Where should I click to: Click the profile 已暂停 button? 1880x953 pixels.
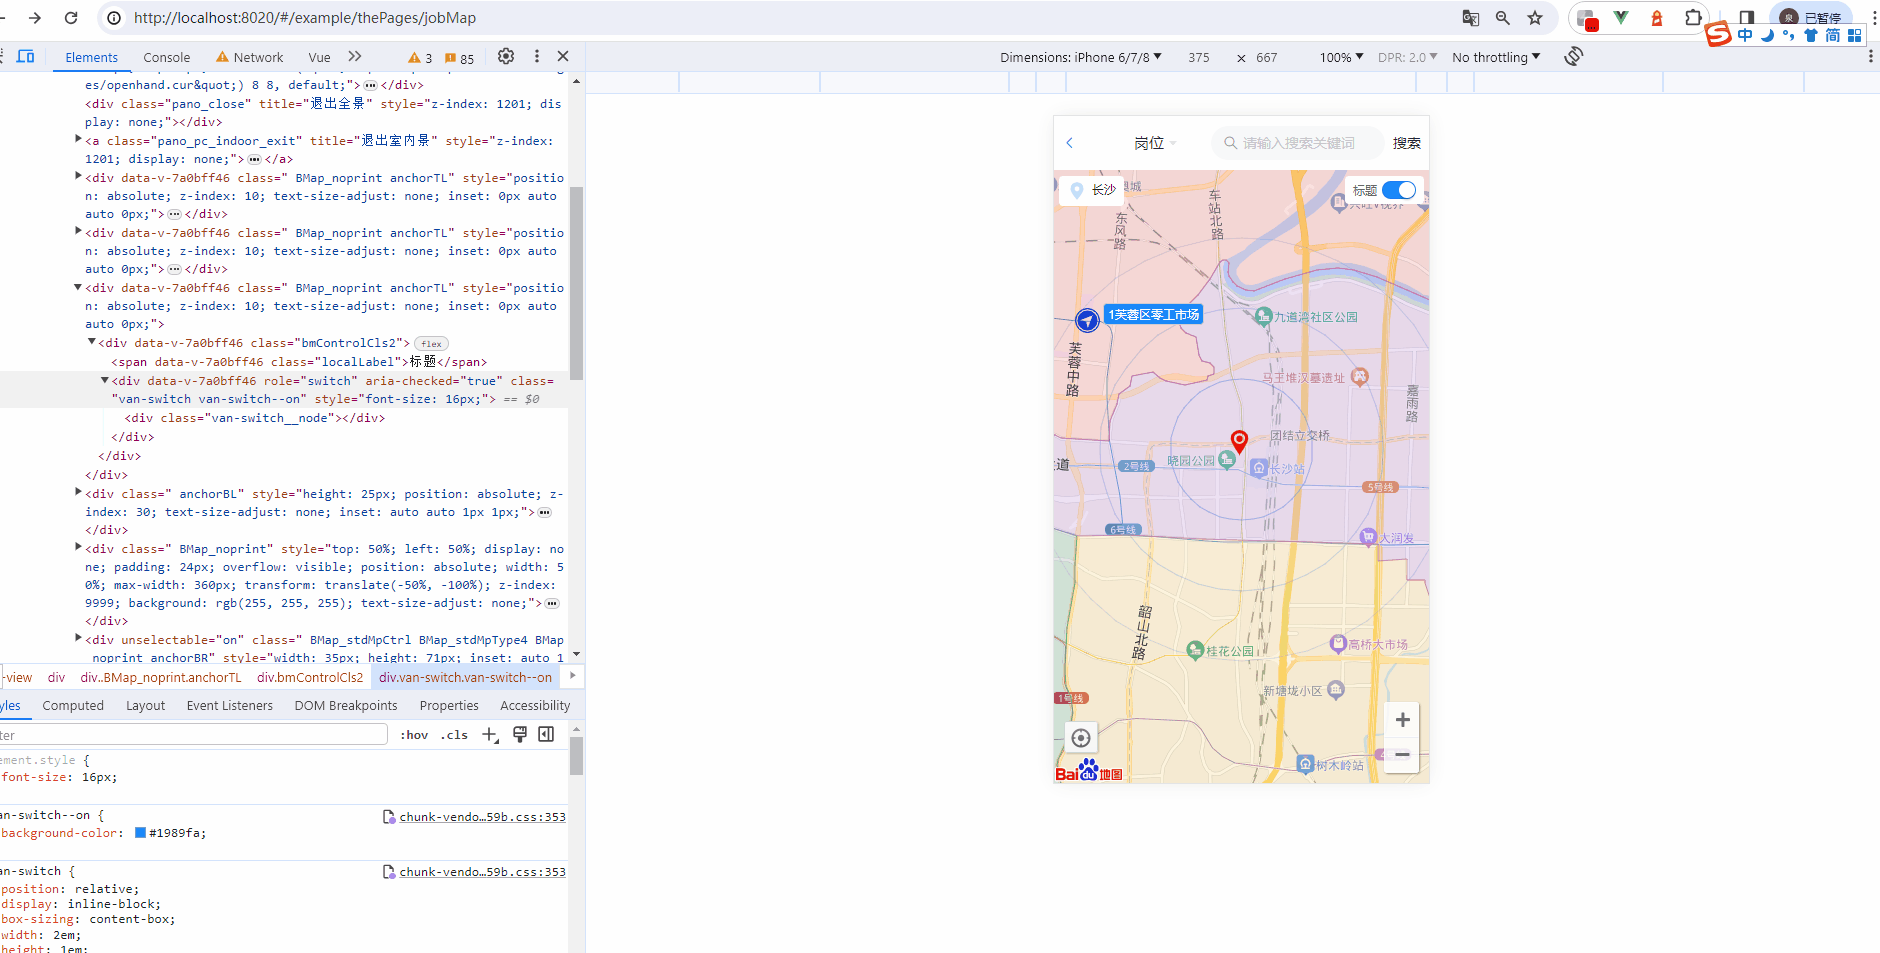1811,18
